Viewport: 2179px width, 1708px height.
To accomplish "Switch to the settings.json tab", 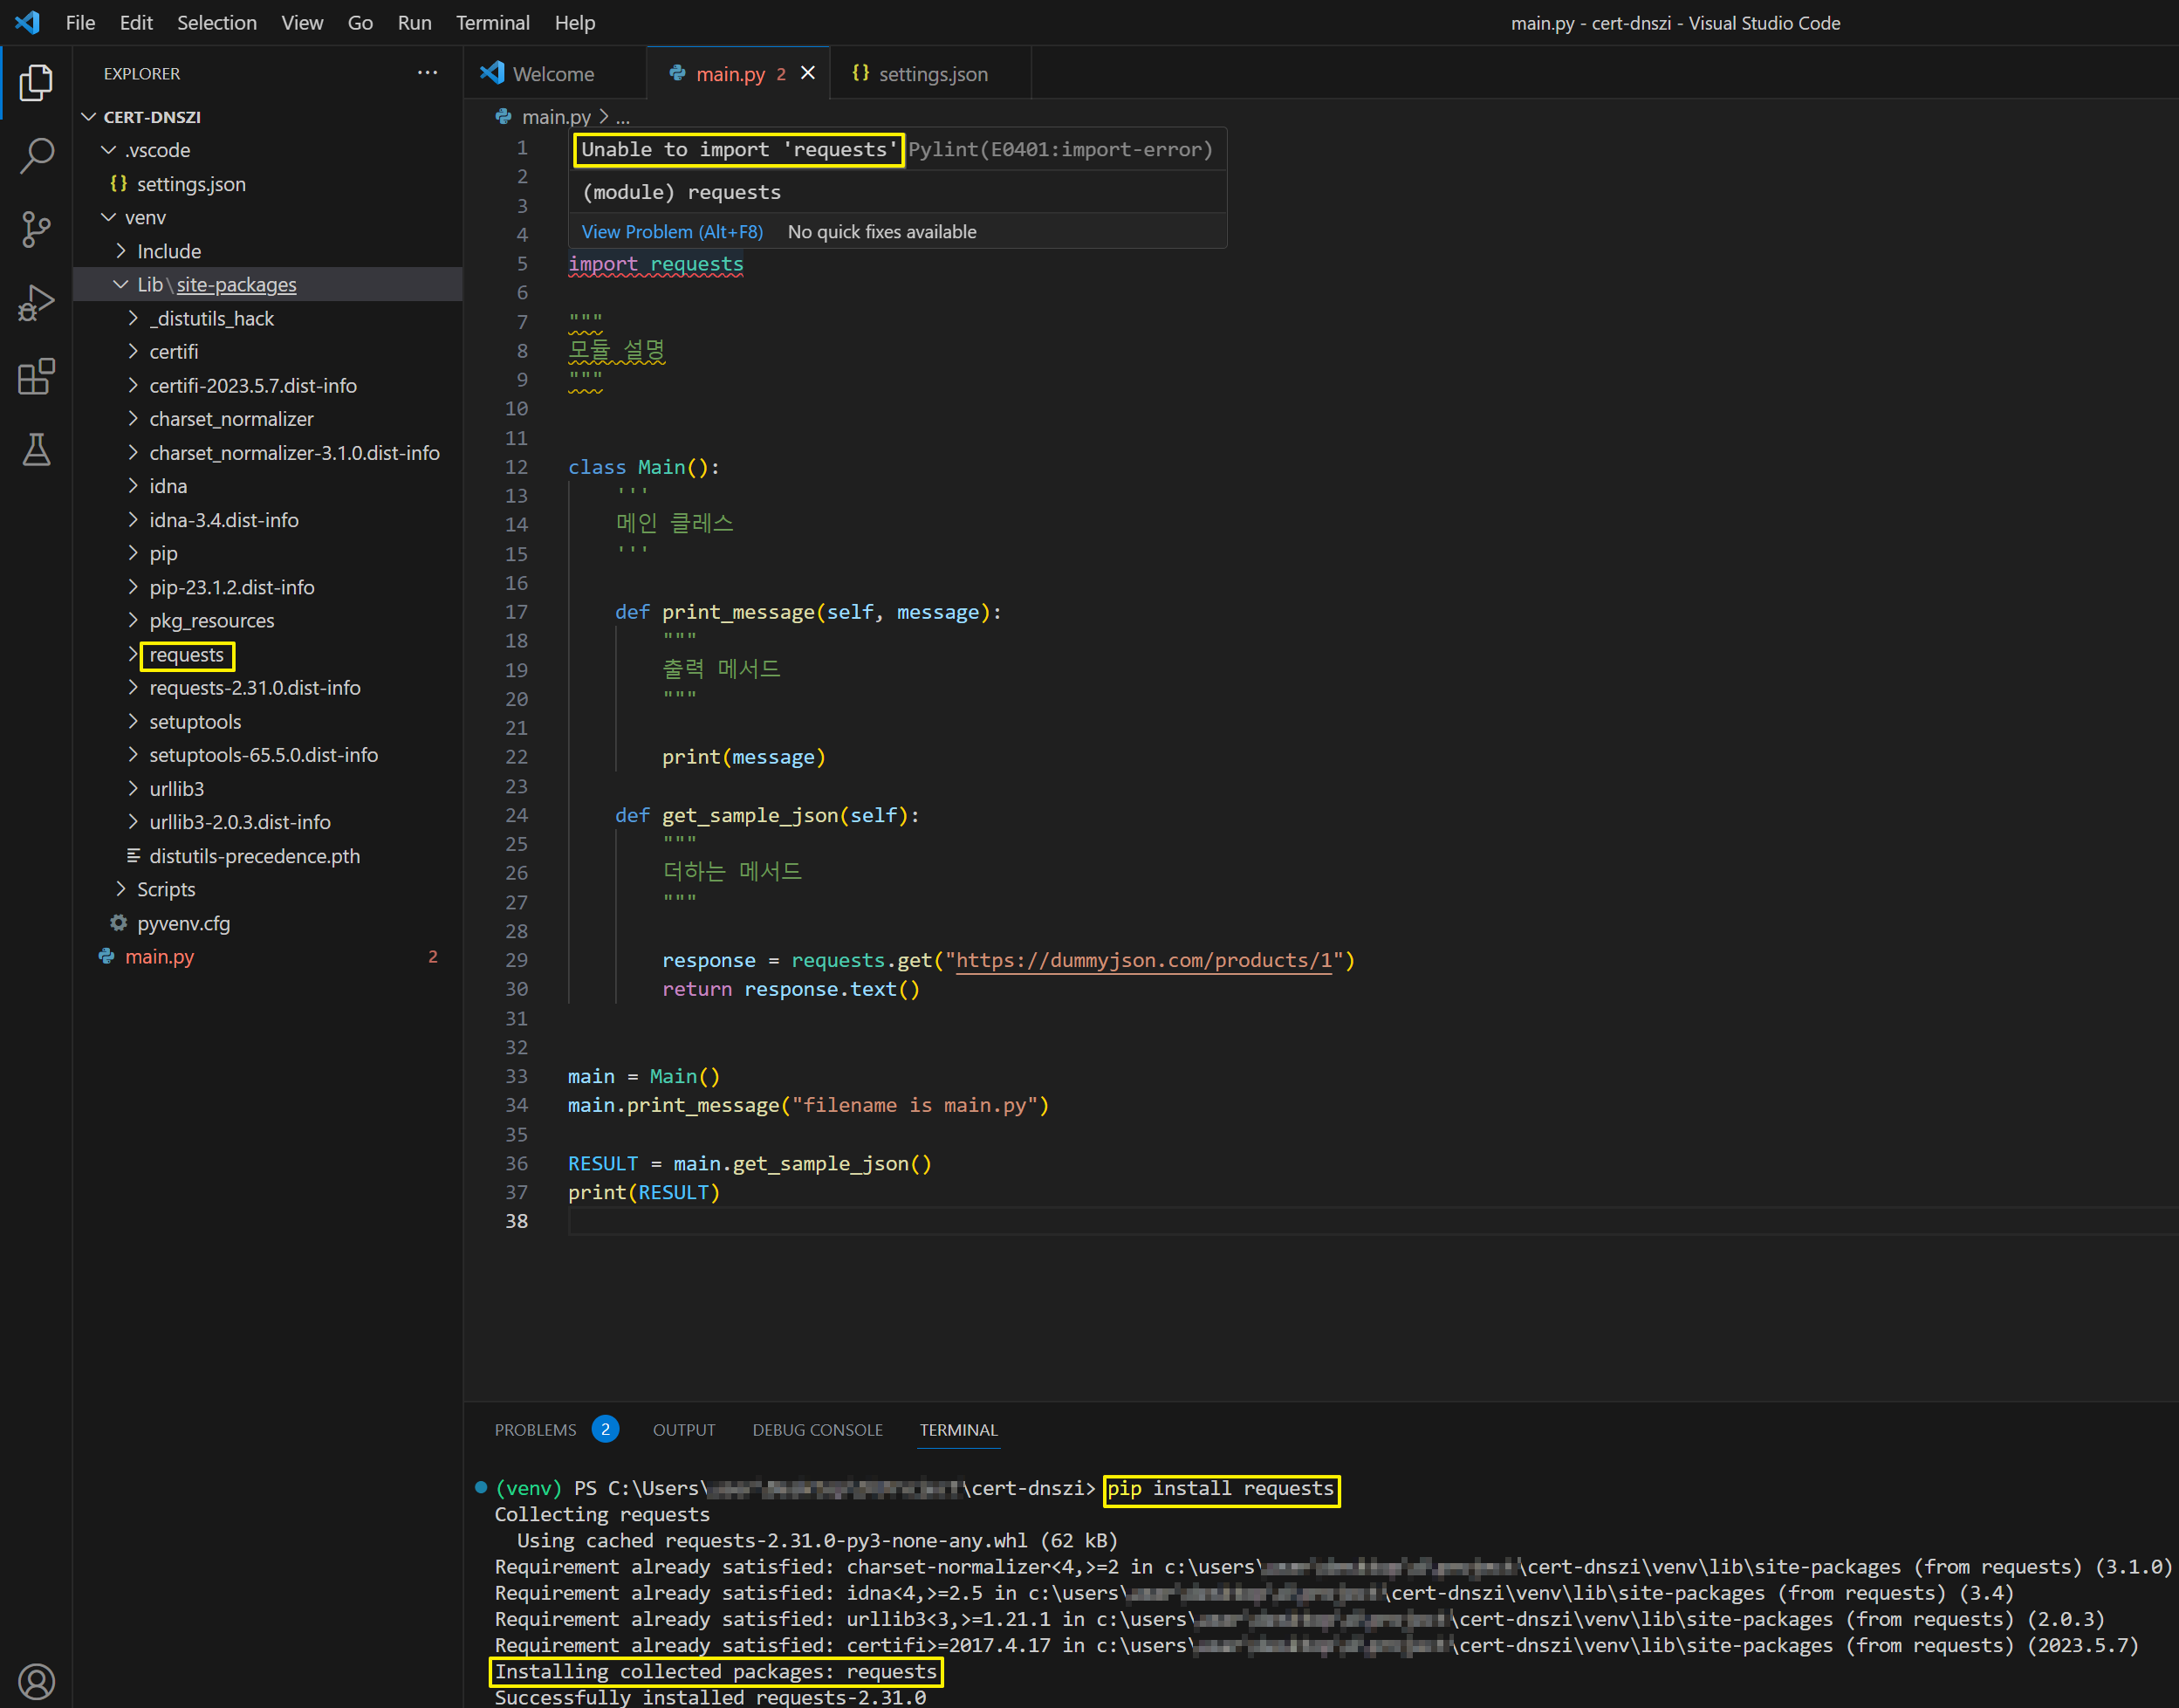I will pyautogui.click(x=932, y=74).
